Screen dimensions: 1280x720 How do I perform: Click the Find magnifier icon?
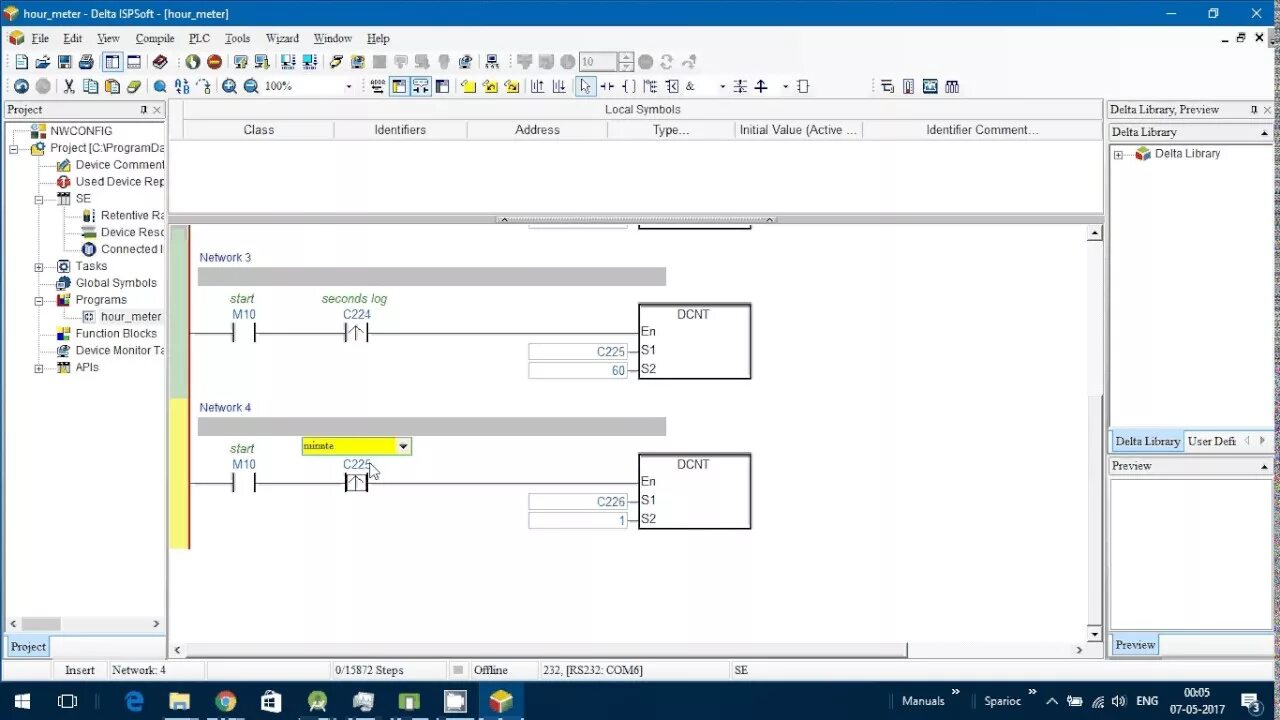160,86
